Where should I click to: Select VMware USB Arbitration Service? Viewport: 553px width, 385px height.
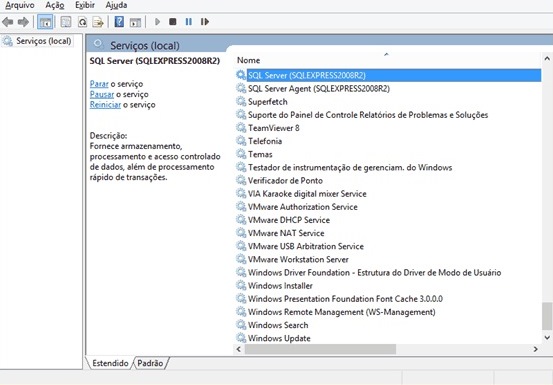point(388,246)
